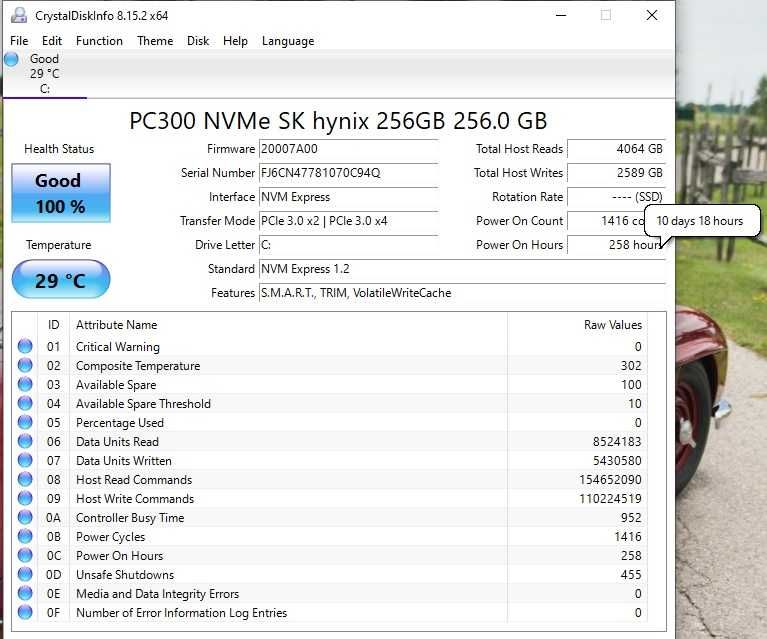The image size is (767, 639).
Task: Open the Theme menu
Action: 155,41
